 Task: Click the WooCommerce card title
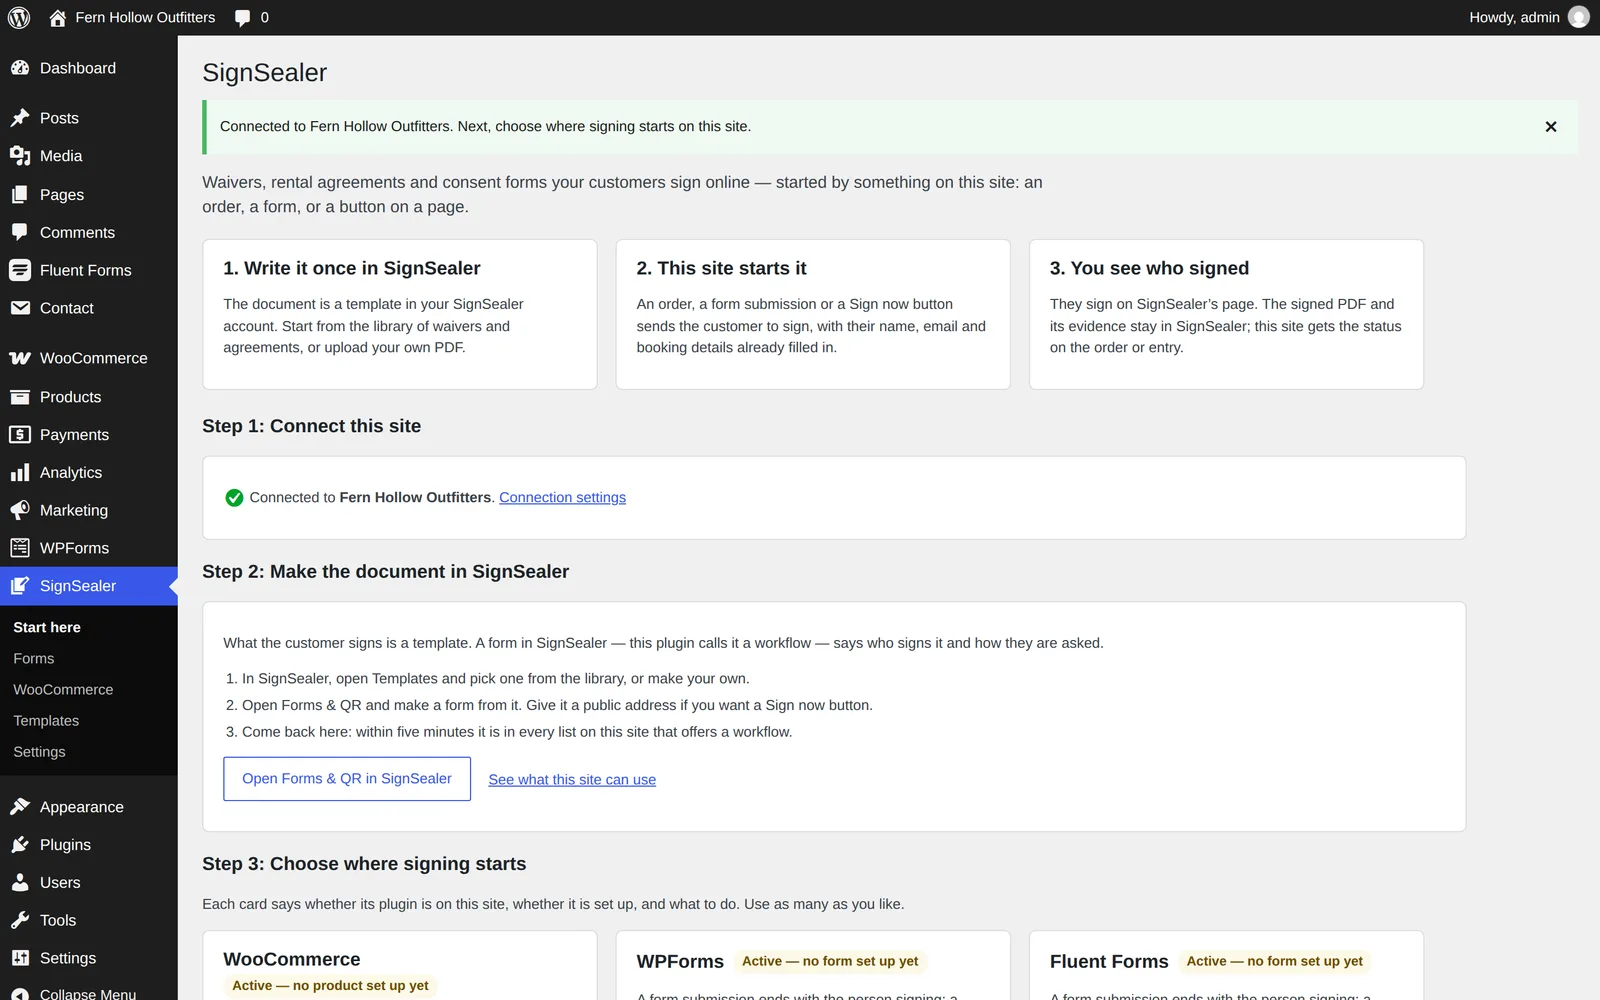(291, 959)
